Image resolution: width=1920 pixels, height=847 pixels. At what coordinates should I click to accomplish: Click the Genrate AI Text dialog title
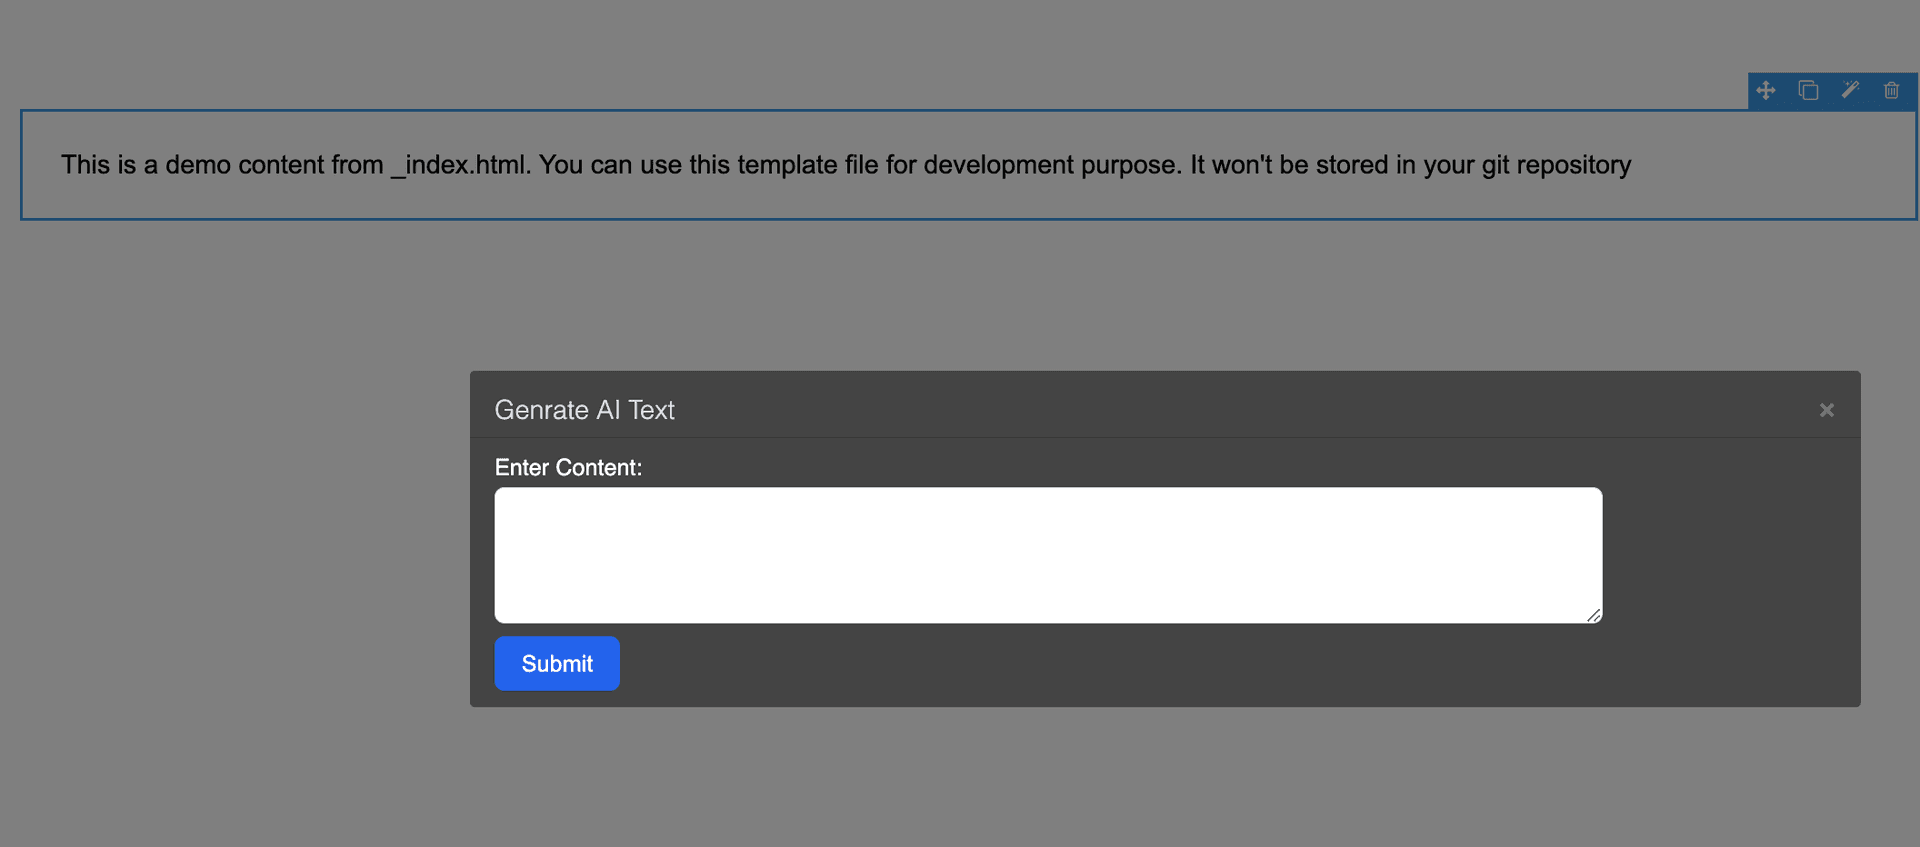pyautogui.click(x=584, y=410)
